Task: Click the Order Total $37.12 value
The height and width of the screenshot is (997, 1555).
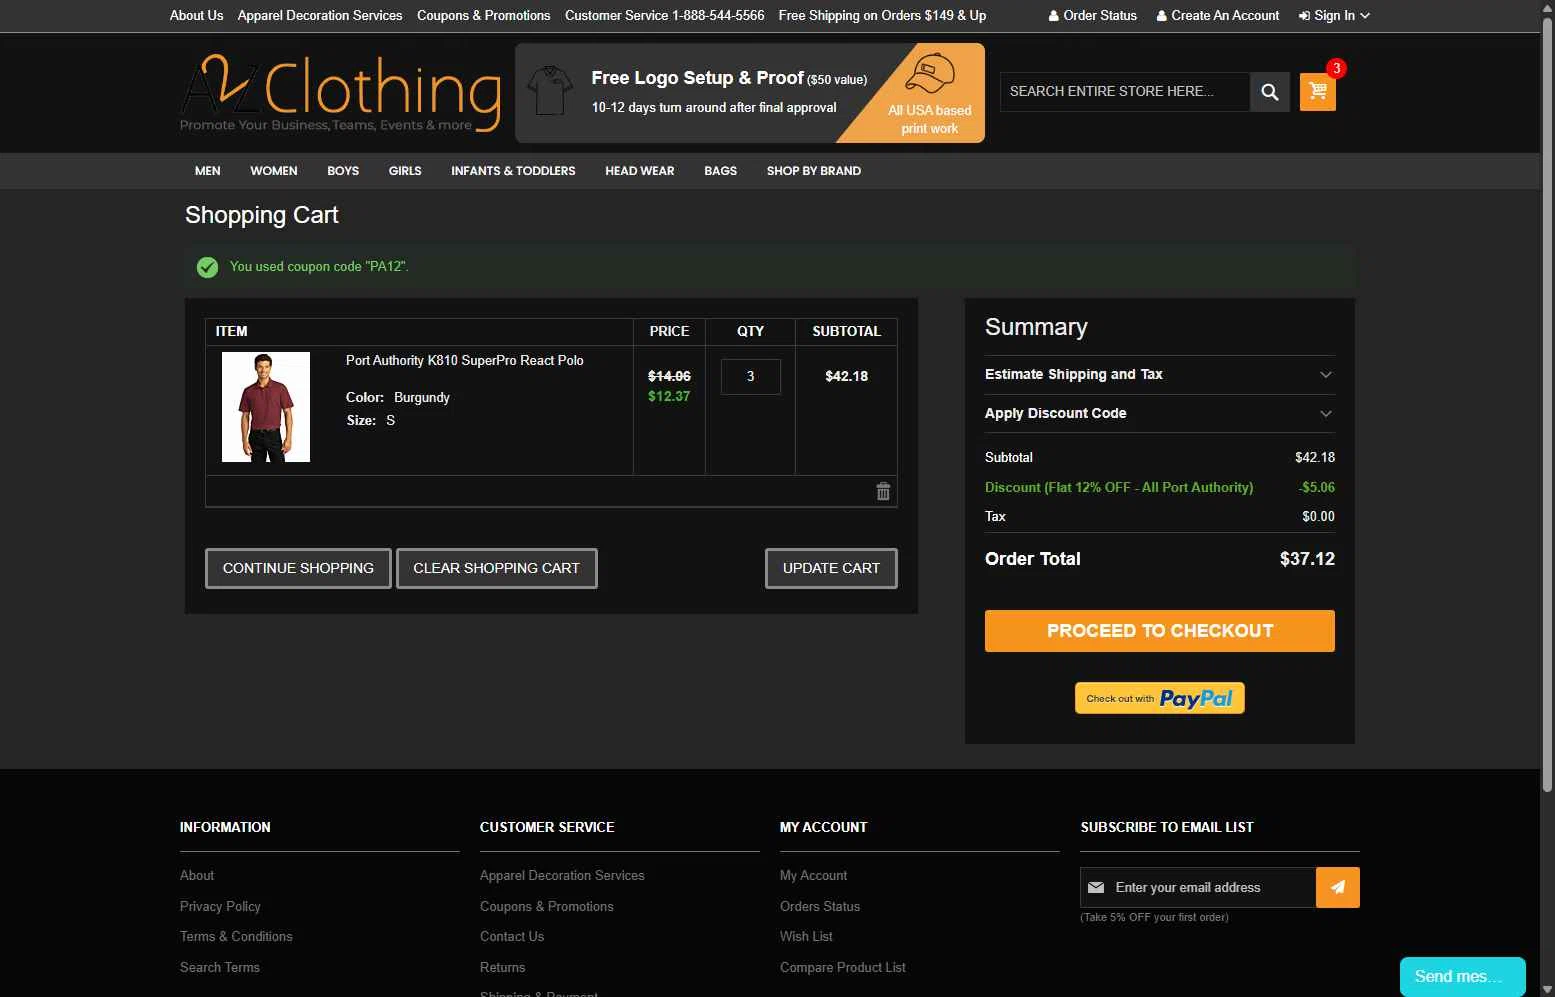Action: pos(1307,559)
